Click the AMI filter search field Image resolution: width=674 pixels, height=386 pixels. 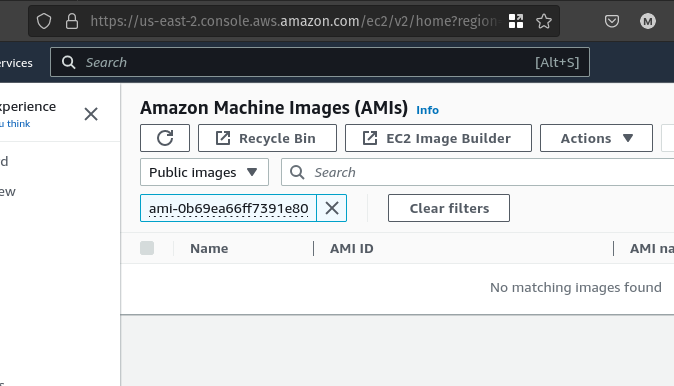click(477, 172)
